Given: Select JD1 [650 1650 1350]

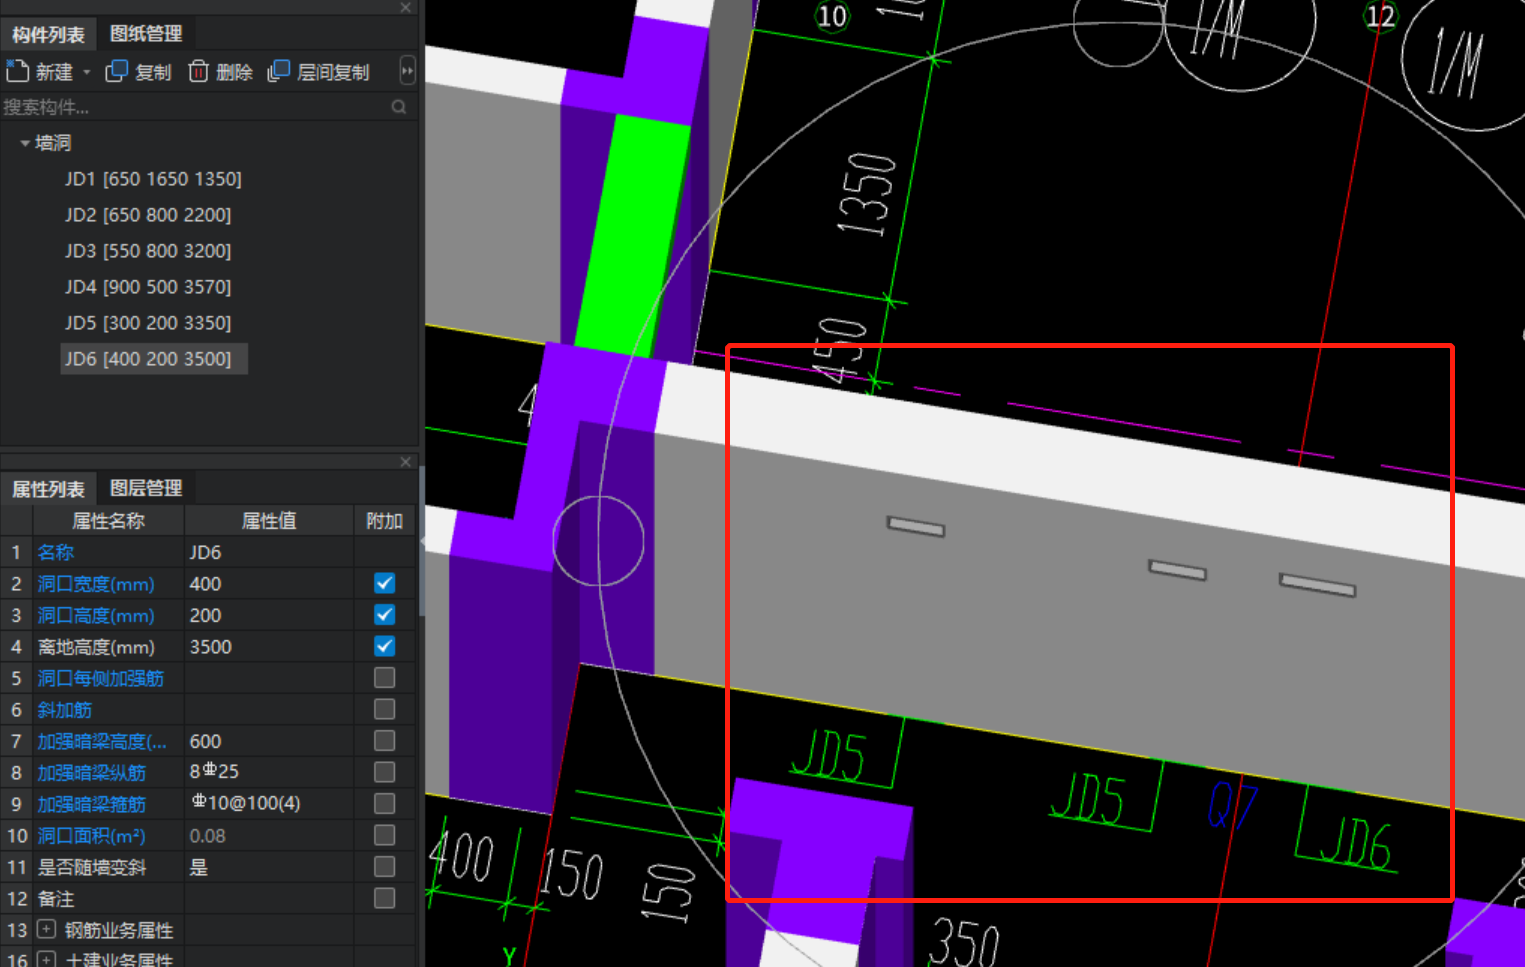Looking at the screenshot, I should coord(153,179).
